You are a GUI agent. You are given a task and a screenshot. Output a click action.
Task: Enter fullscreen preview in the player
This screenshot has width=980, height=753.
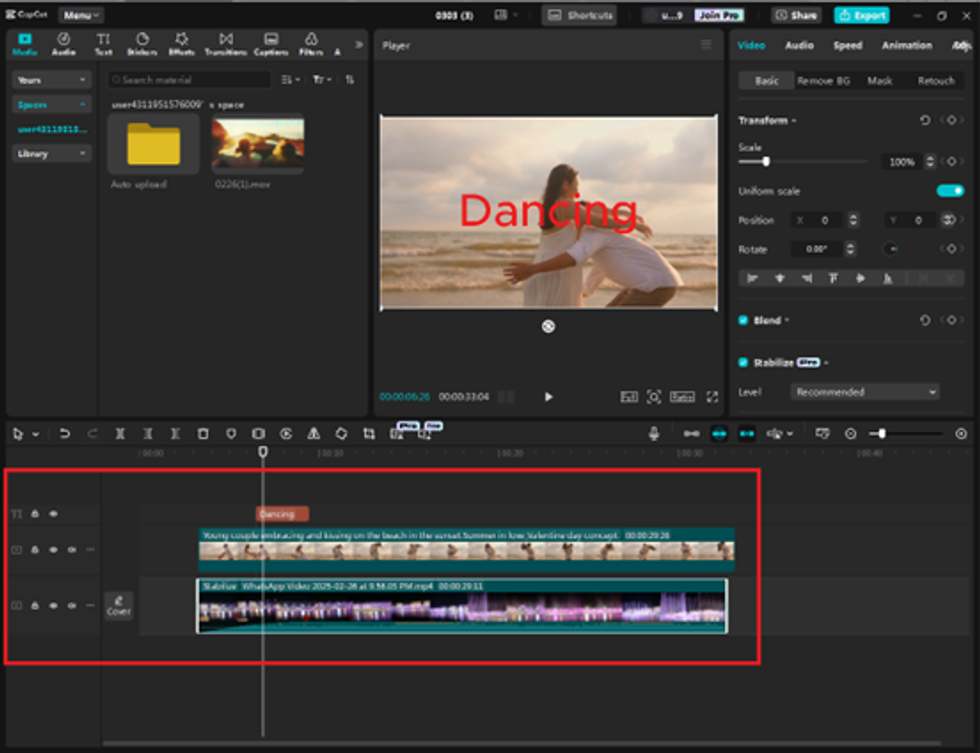712,397
